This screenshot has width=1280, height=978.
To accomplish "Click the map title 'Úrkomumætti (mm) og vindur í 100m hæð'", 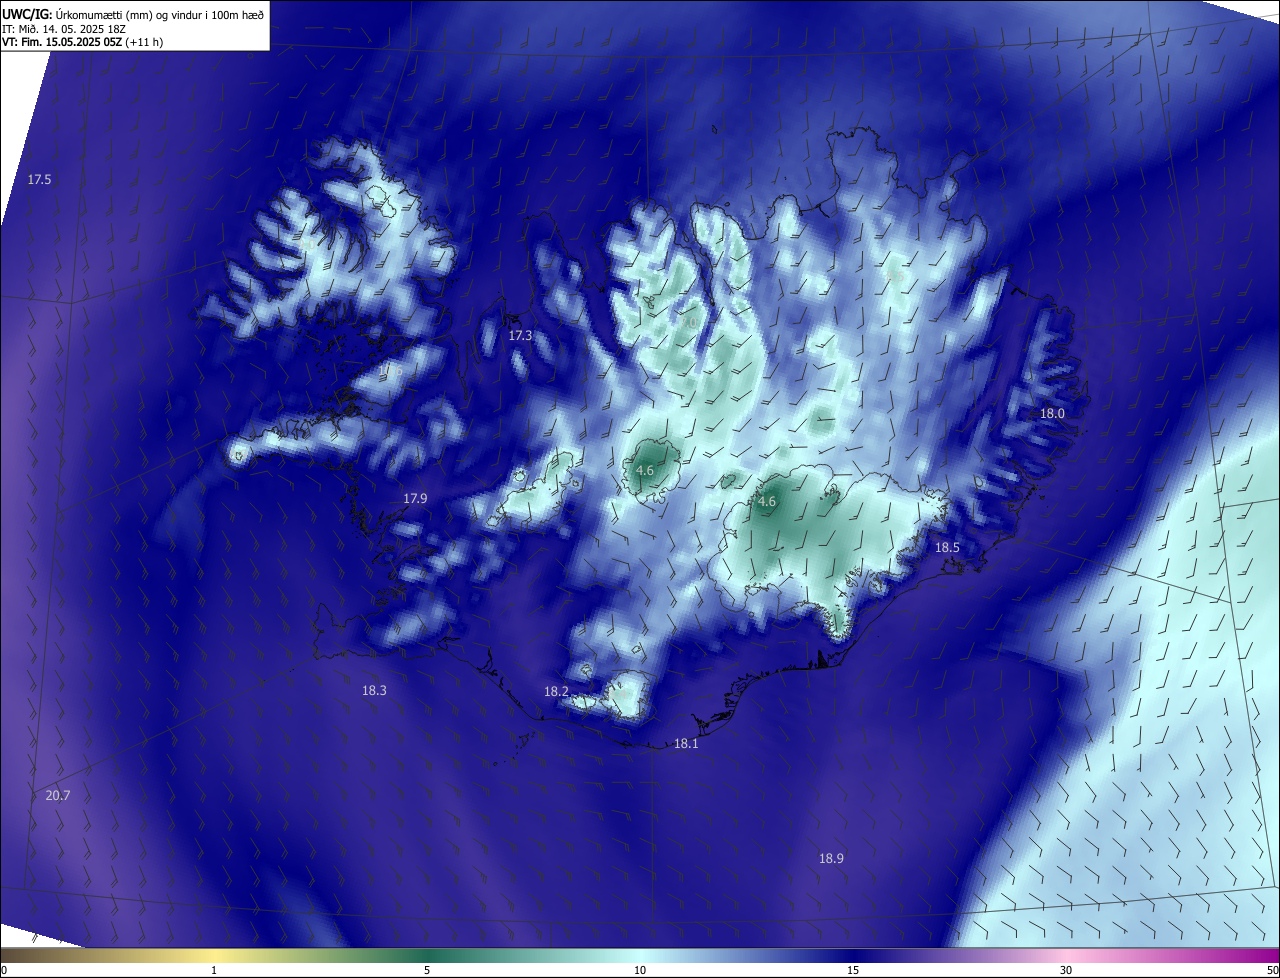I will [x=158, y=14].
